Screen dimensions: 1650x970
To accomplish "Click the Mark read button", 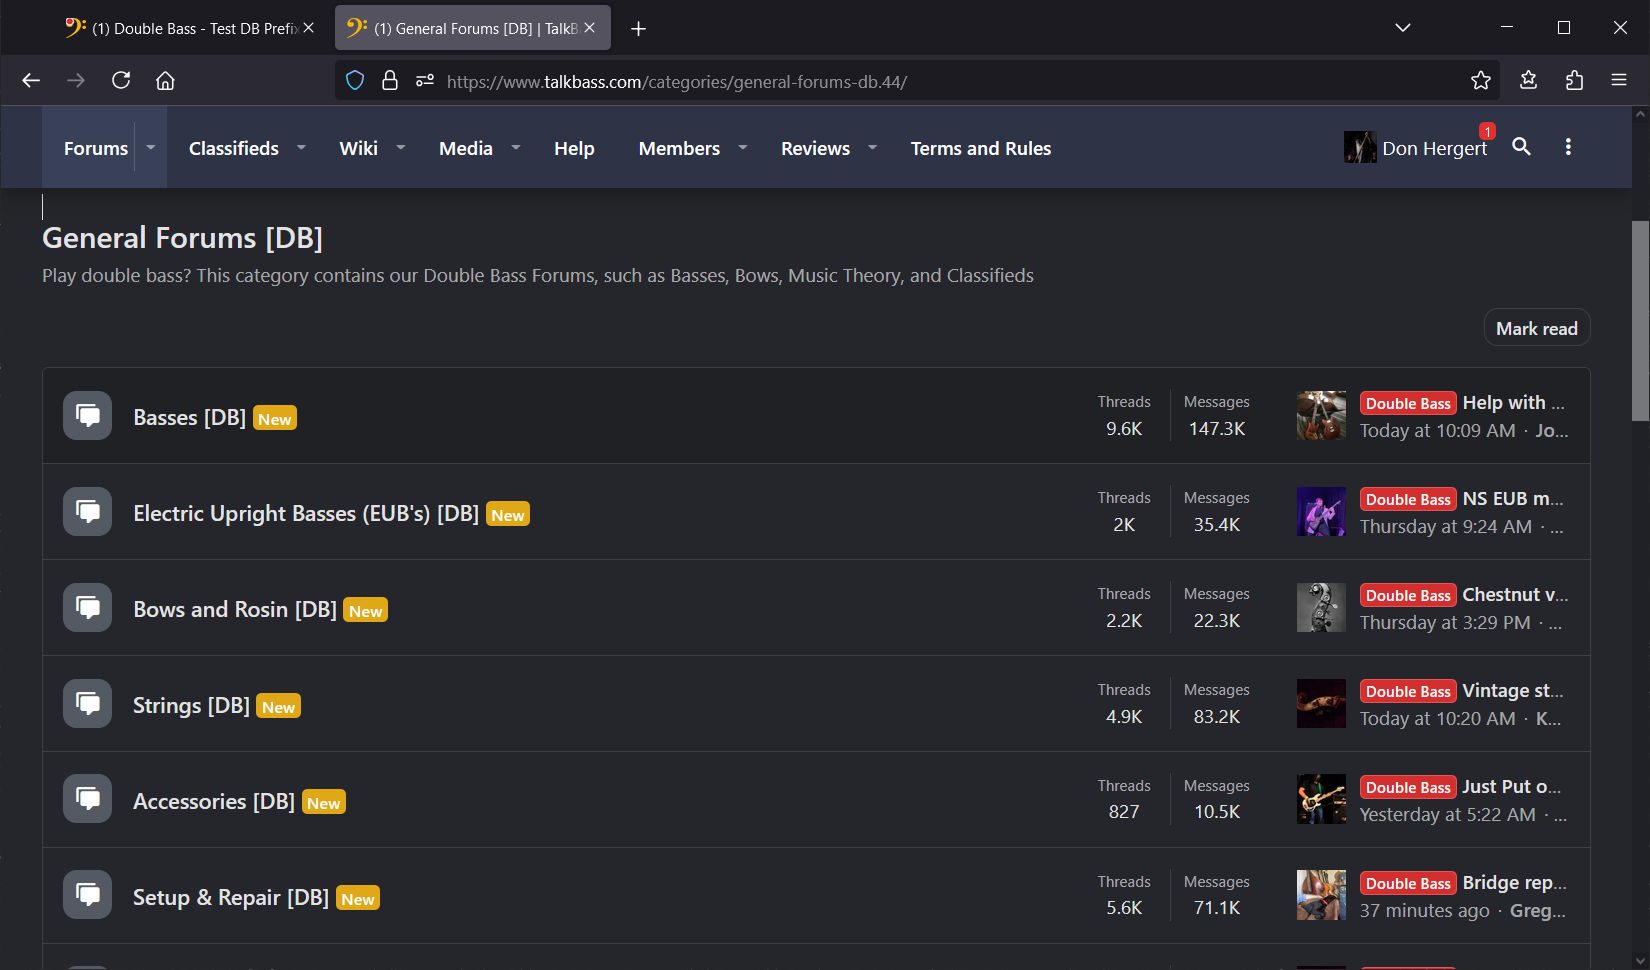I will [x=1537, y=328].
